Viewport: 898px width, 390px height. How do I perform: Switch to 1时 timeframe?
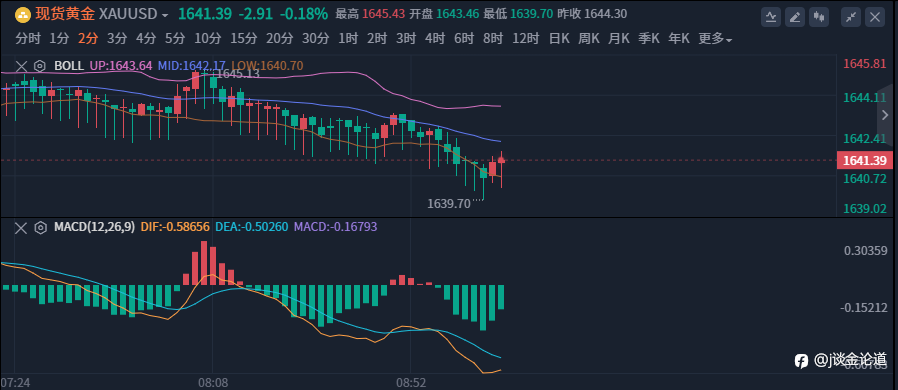click(348, 39)
